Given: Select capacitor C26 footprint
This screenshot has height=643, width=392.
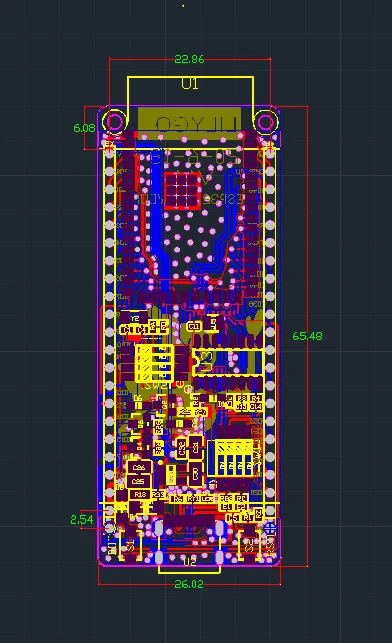Looking at the screenshot, I should [x=139, y=467].
